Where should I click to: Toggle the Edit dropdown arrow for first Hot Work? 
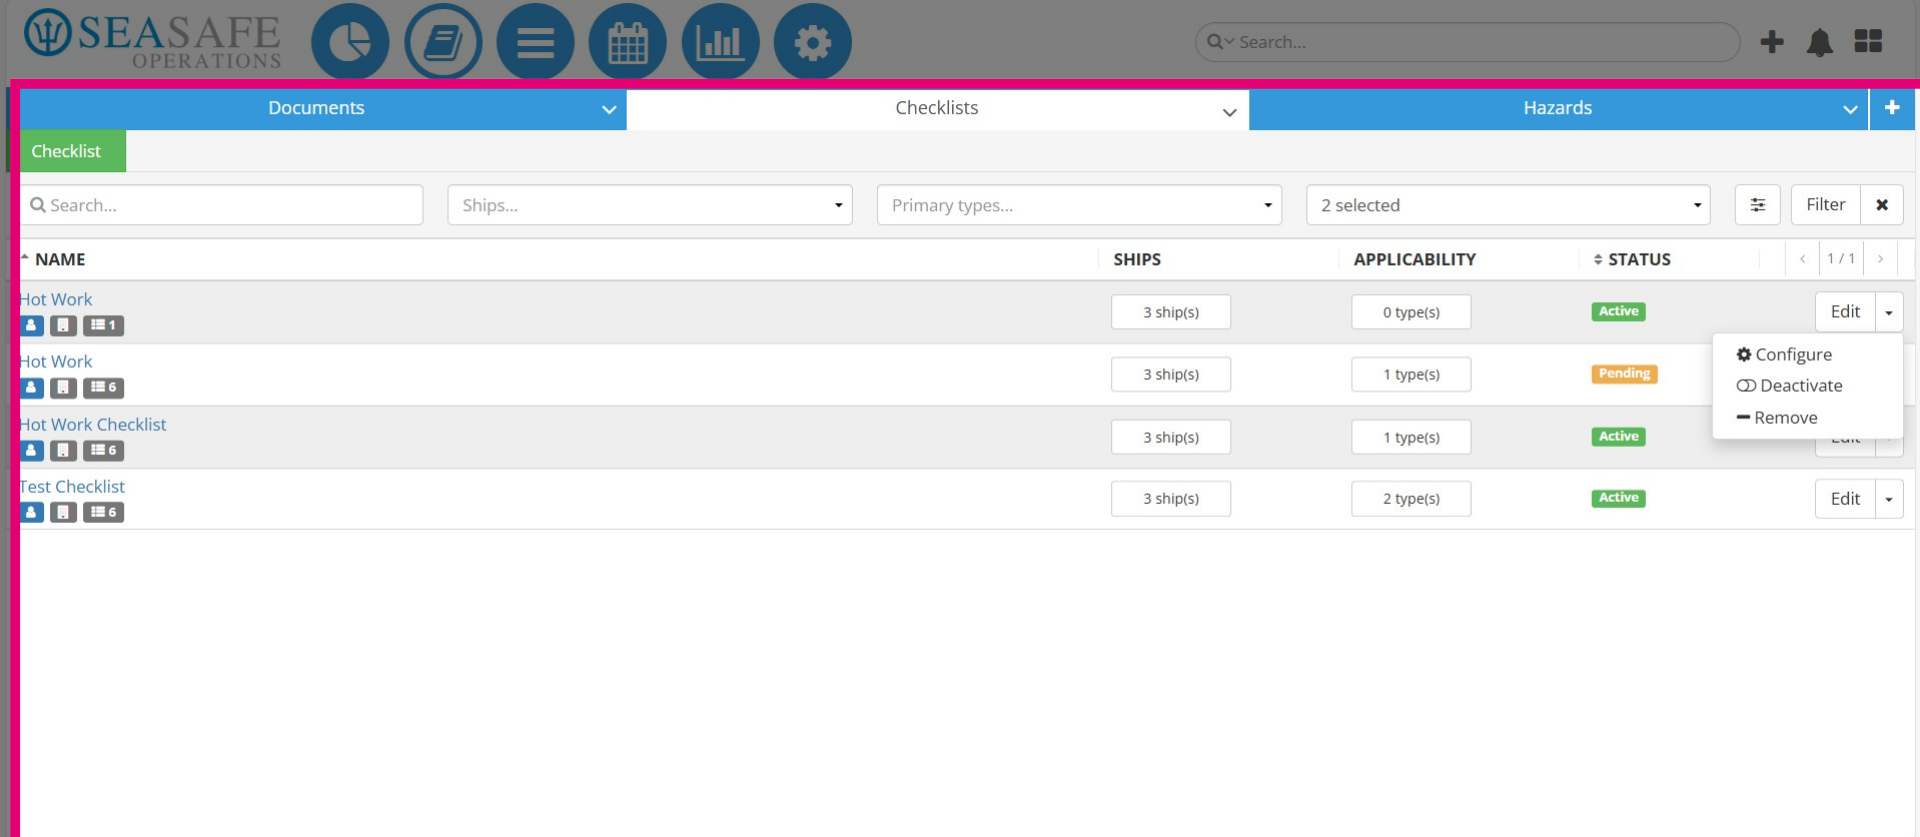pos(1889,312)
